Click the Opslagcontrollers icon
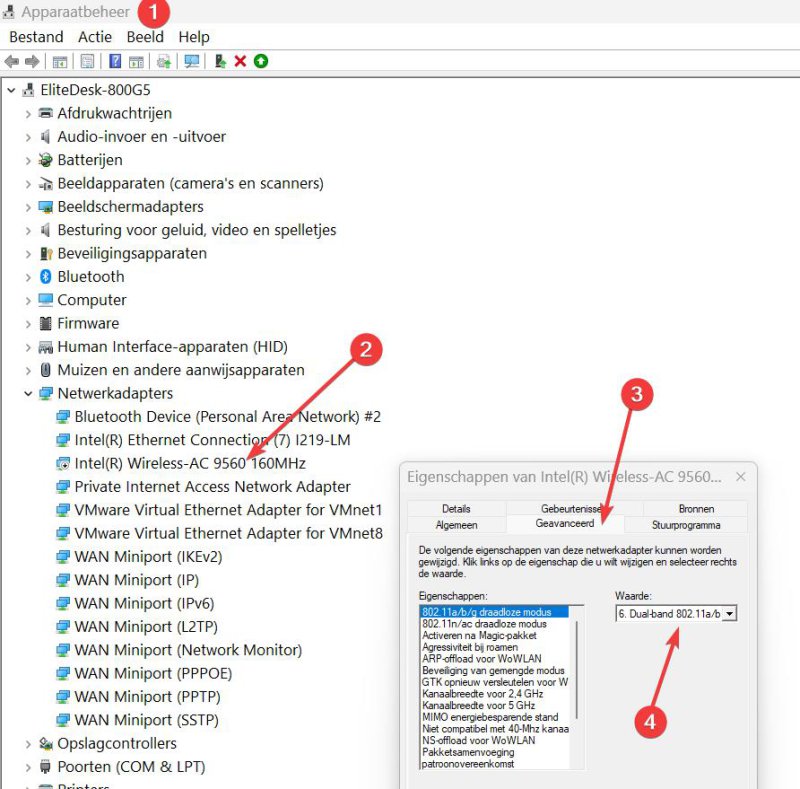Image resolution: width=800 pixels, height=789 pixels. (x=46, y=744)
